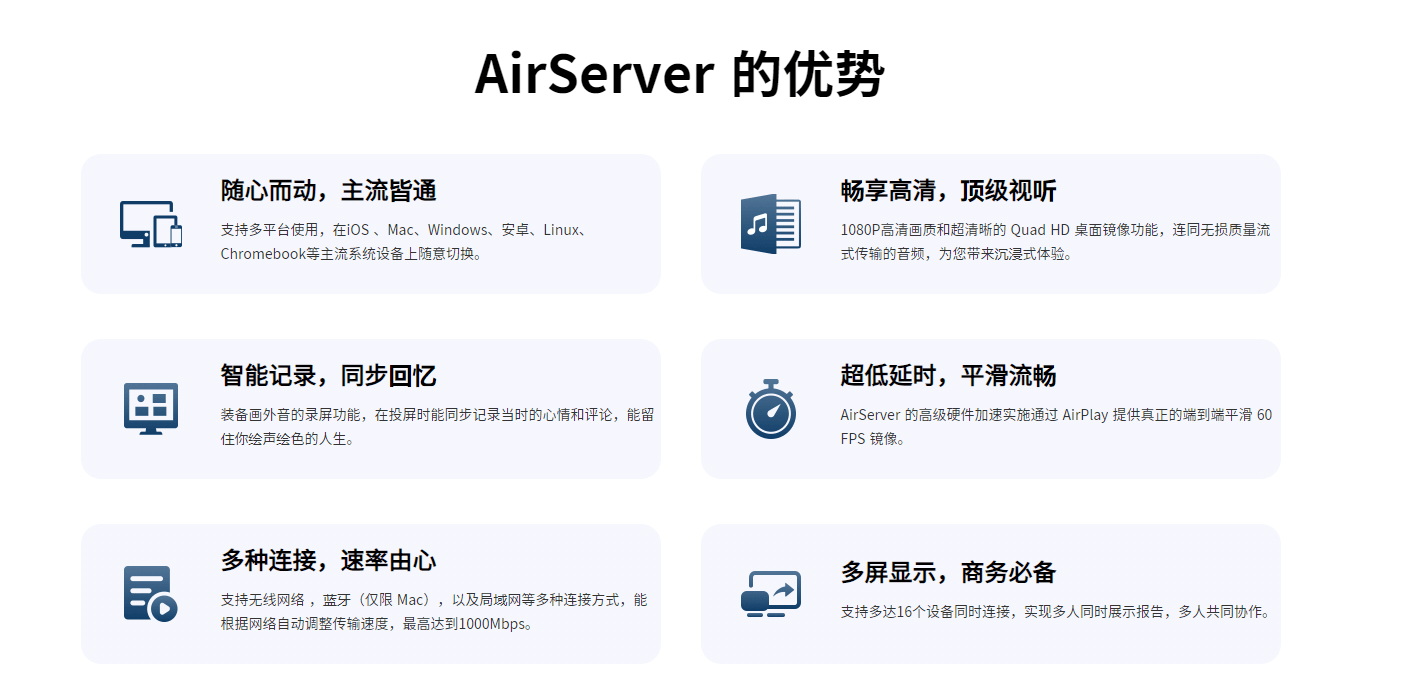This screenshot has width=1416, height=699.
Task: Click the heading 随心而动，主流皆通
Action: 329,191
